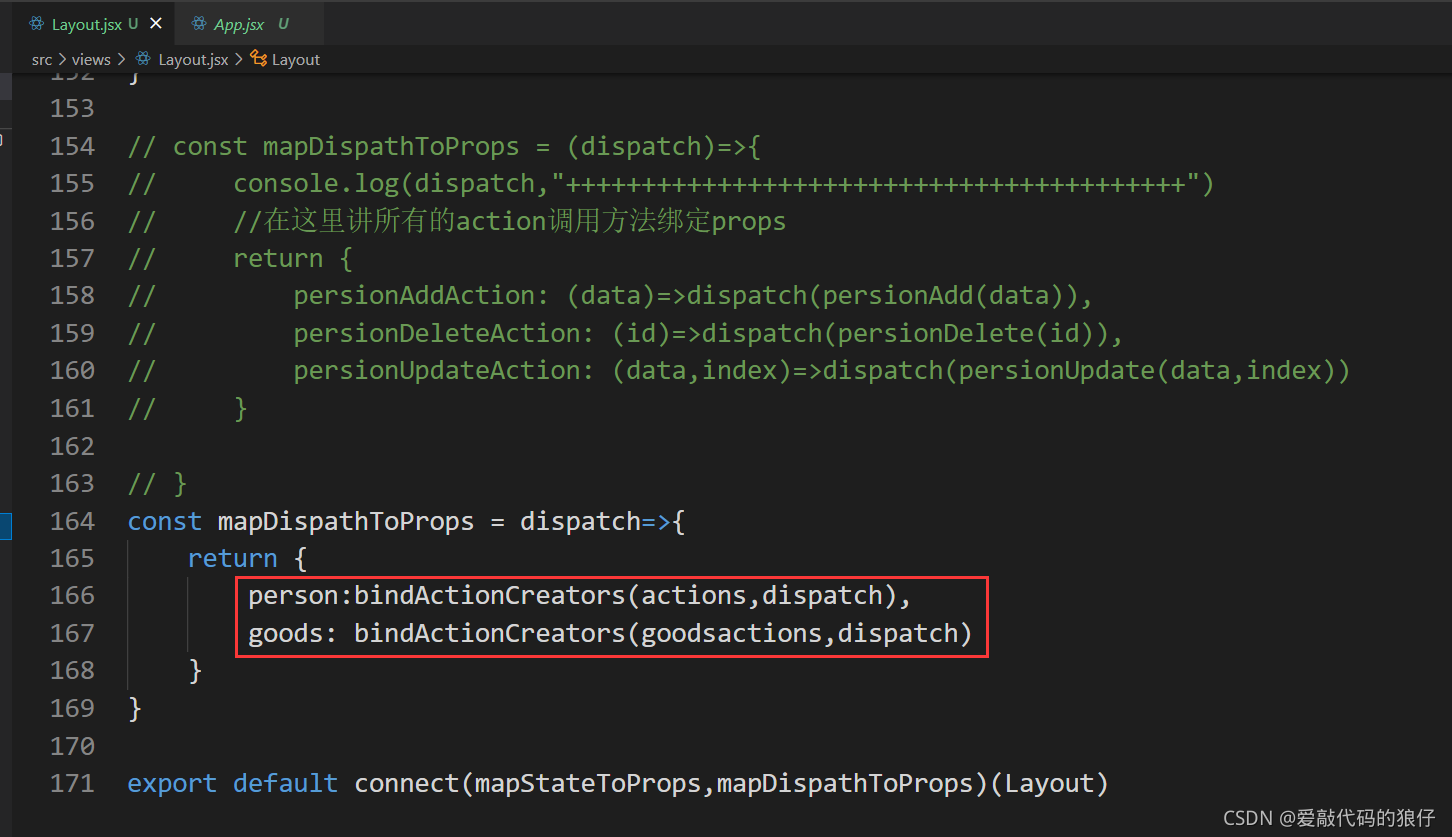Open the 'views' breadcrumb dropdown
The width and height of the screenshot is (1452, 837).
(91, 59)
